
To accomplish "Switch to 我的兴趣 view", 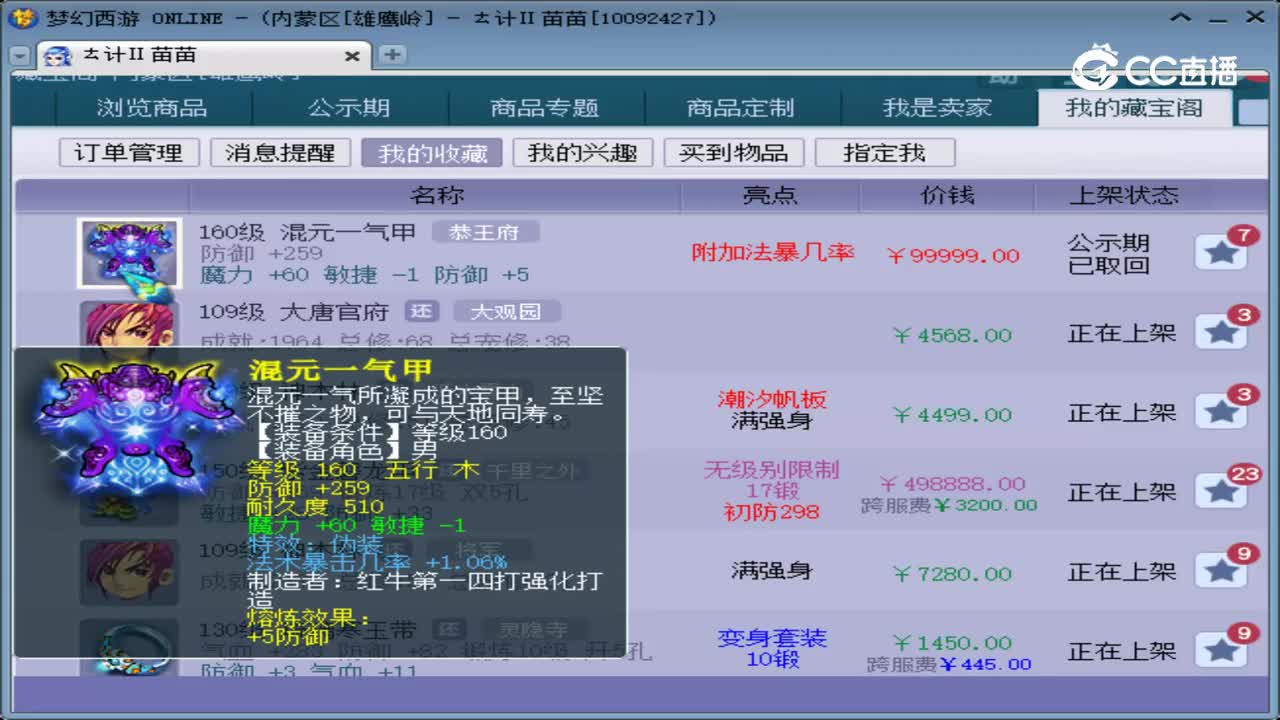I will click(x=583, y=153).
